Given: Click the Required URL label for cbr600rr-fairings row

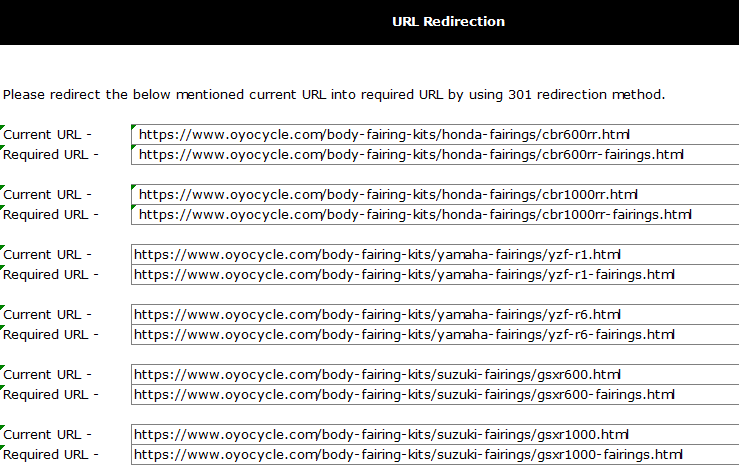Looking at the screenshot, I should tap(50, 155).
